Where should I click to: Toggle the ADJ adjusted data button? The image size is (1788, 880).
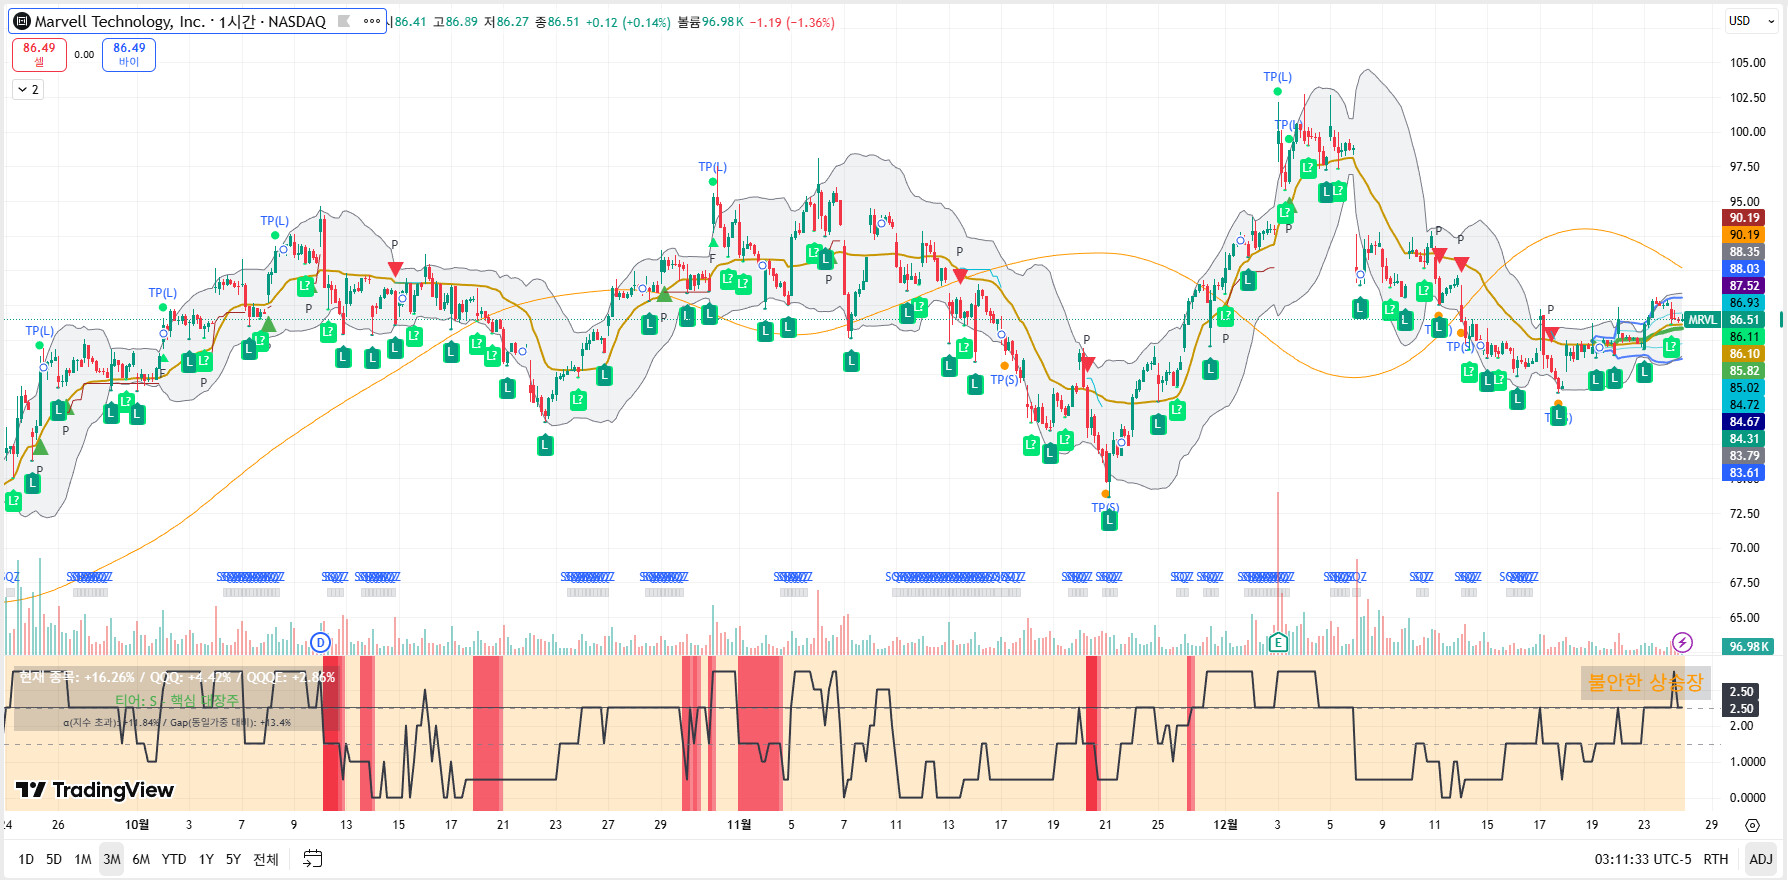tap(1761, 859)
